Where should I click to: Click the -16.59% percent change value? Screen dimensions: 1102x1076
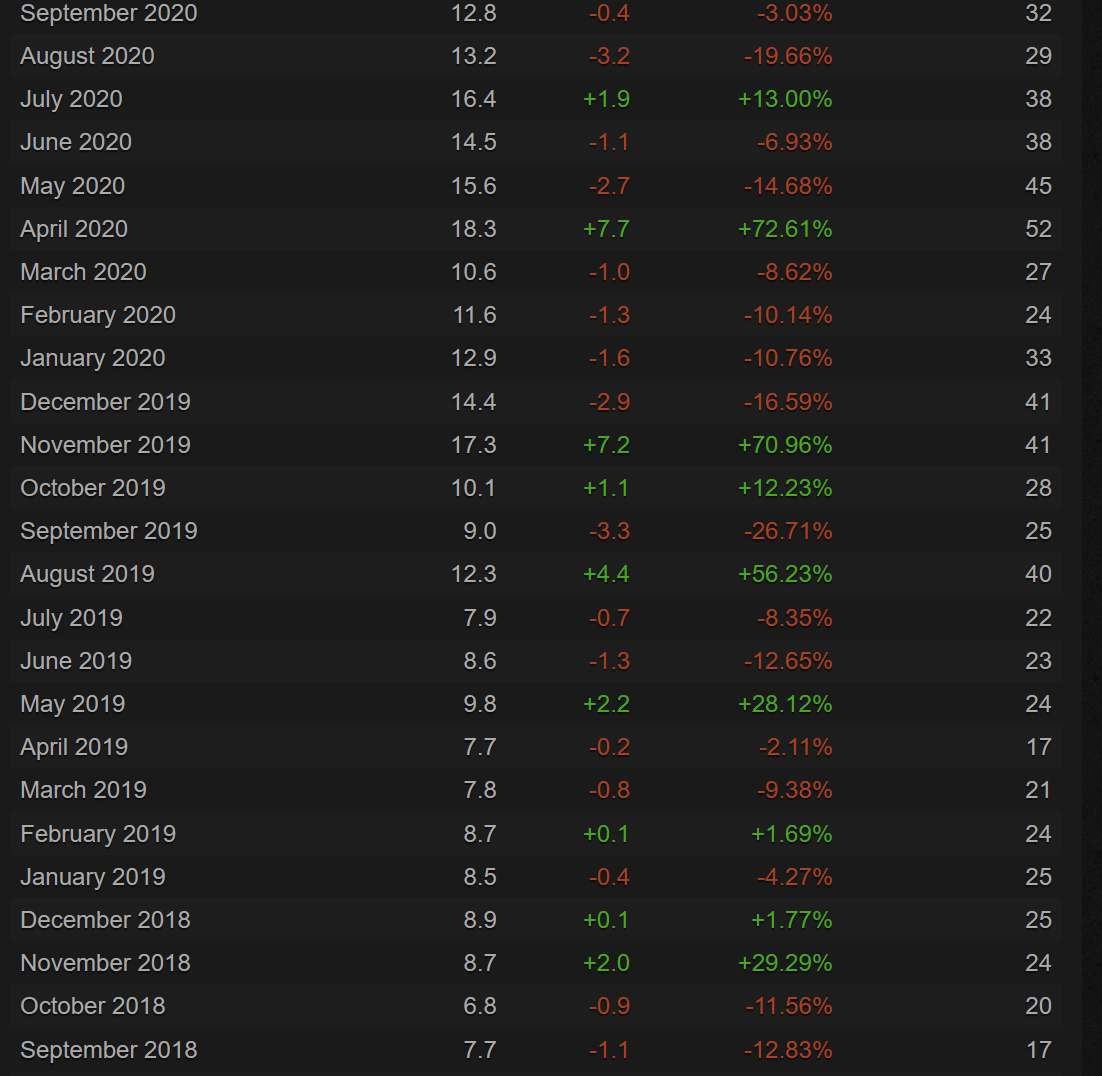click(788, 402)
